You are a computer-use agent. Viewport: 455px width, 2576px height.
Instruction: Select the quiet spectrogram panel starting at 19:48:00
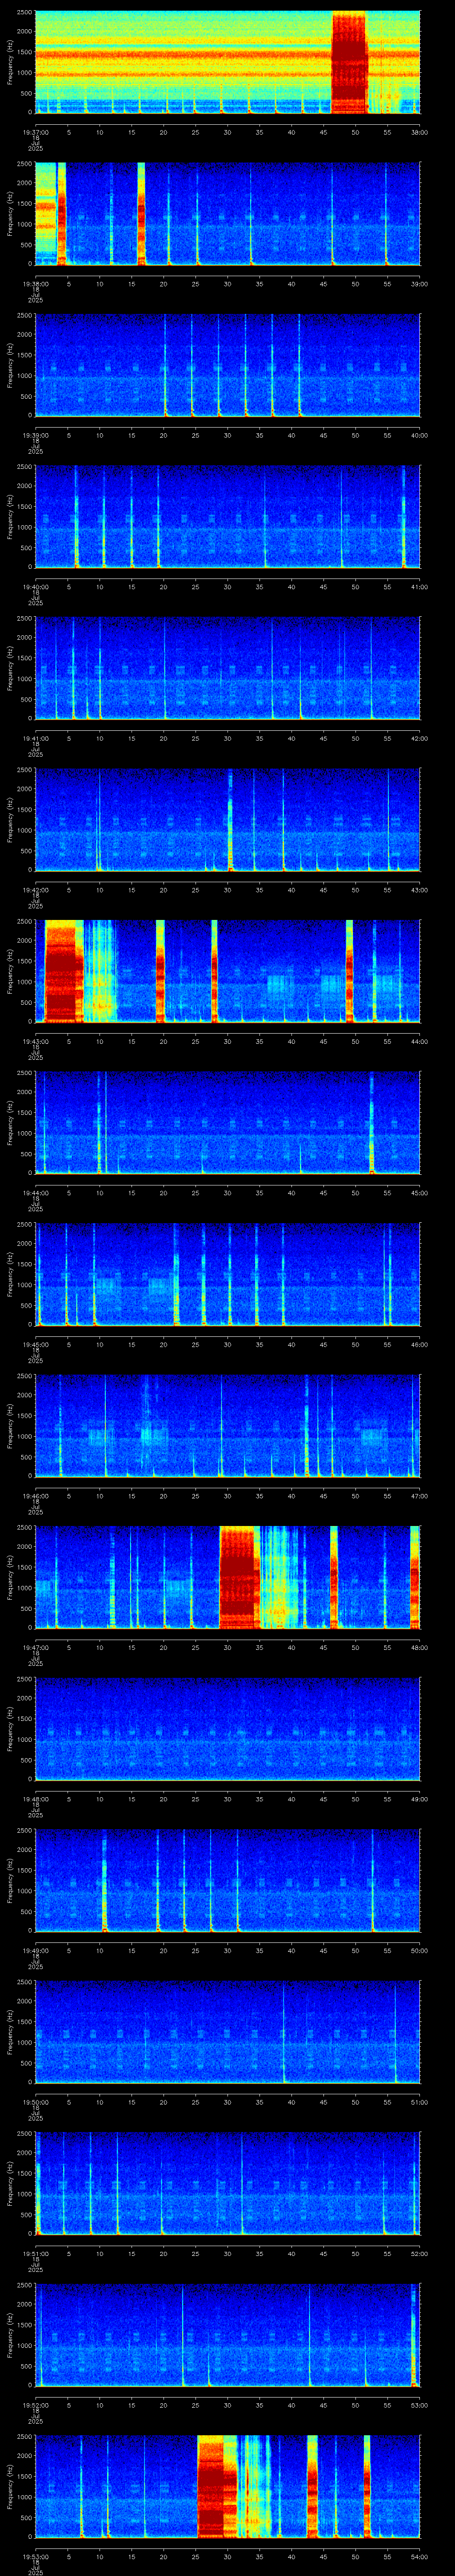(x=227, y=1729)
